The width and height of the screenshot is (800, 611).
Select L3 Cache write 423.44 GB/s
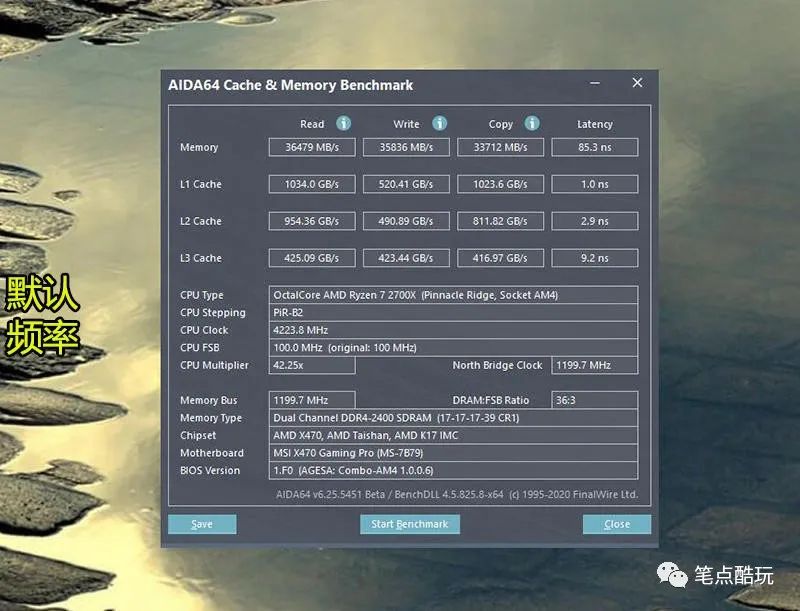(406, 258)
